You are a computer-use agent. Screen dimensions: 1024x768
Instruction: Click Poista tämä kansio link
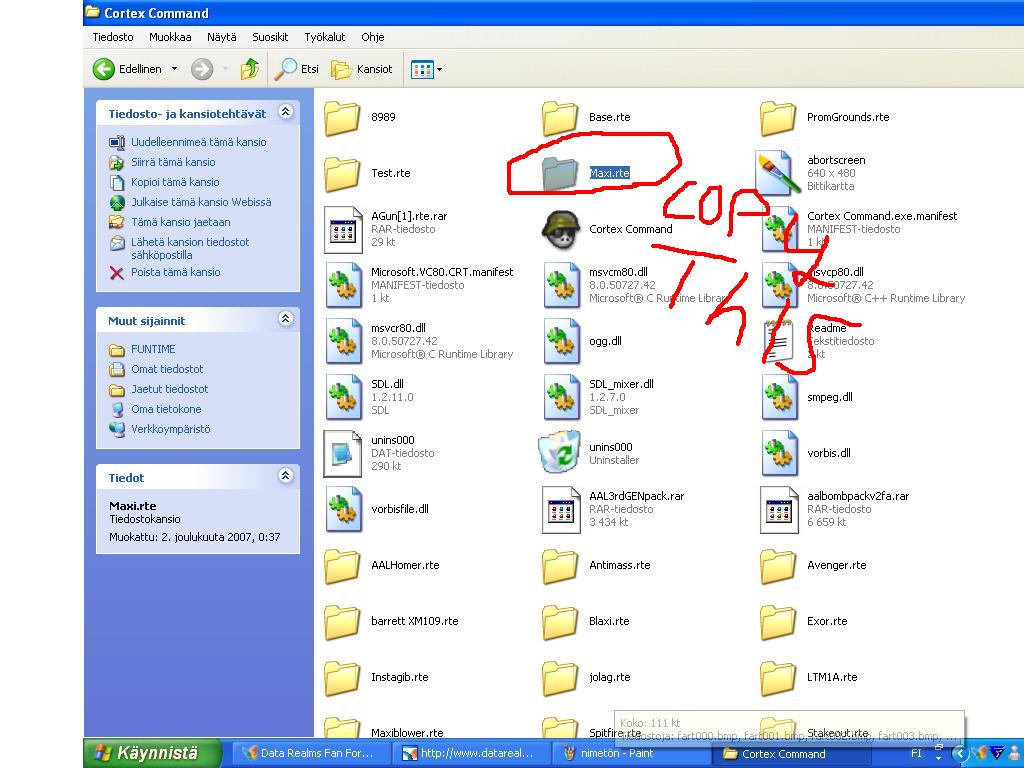pyautogui.click(x=175, y=272)
